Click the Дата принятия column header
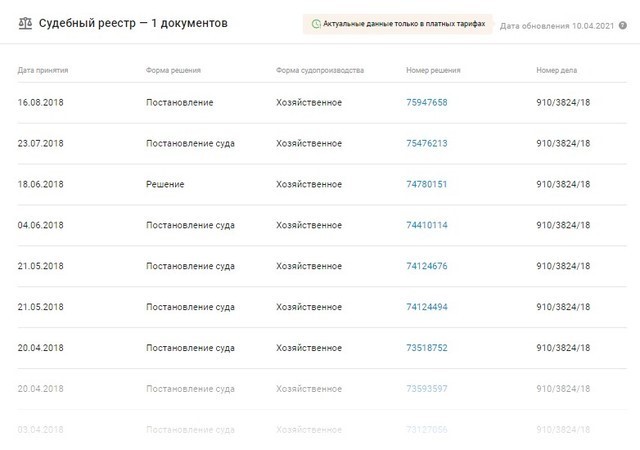This screenshot has height=450, width=640. 43,71
